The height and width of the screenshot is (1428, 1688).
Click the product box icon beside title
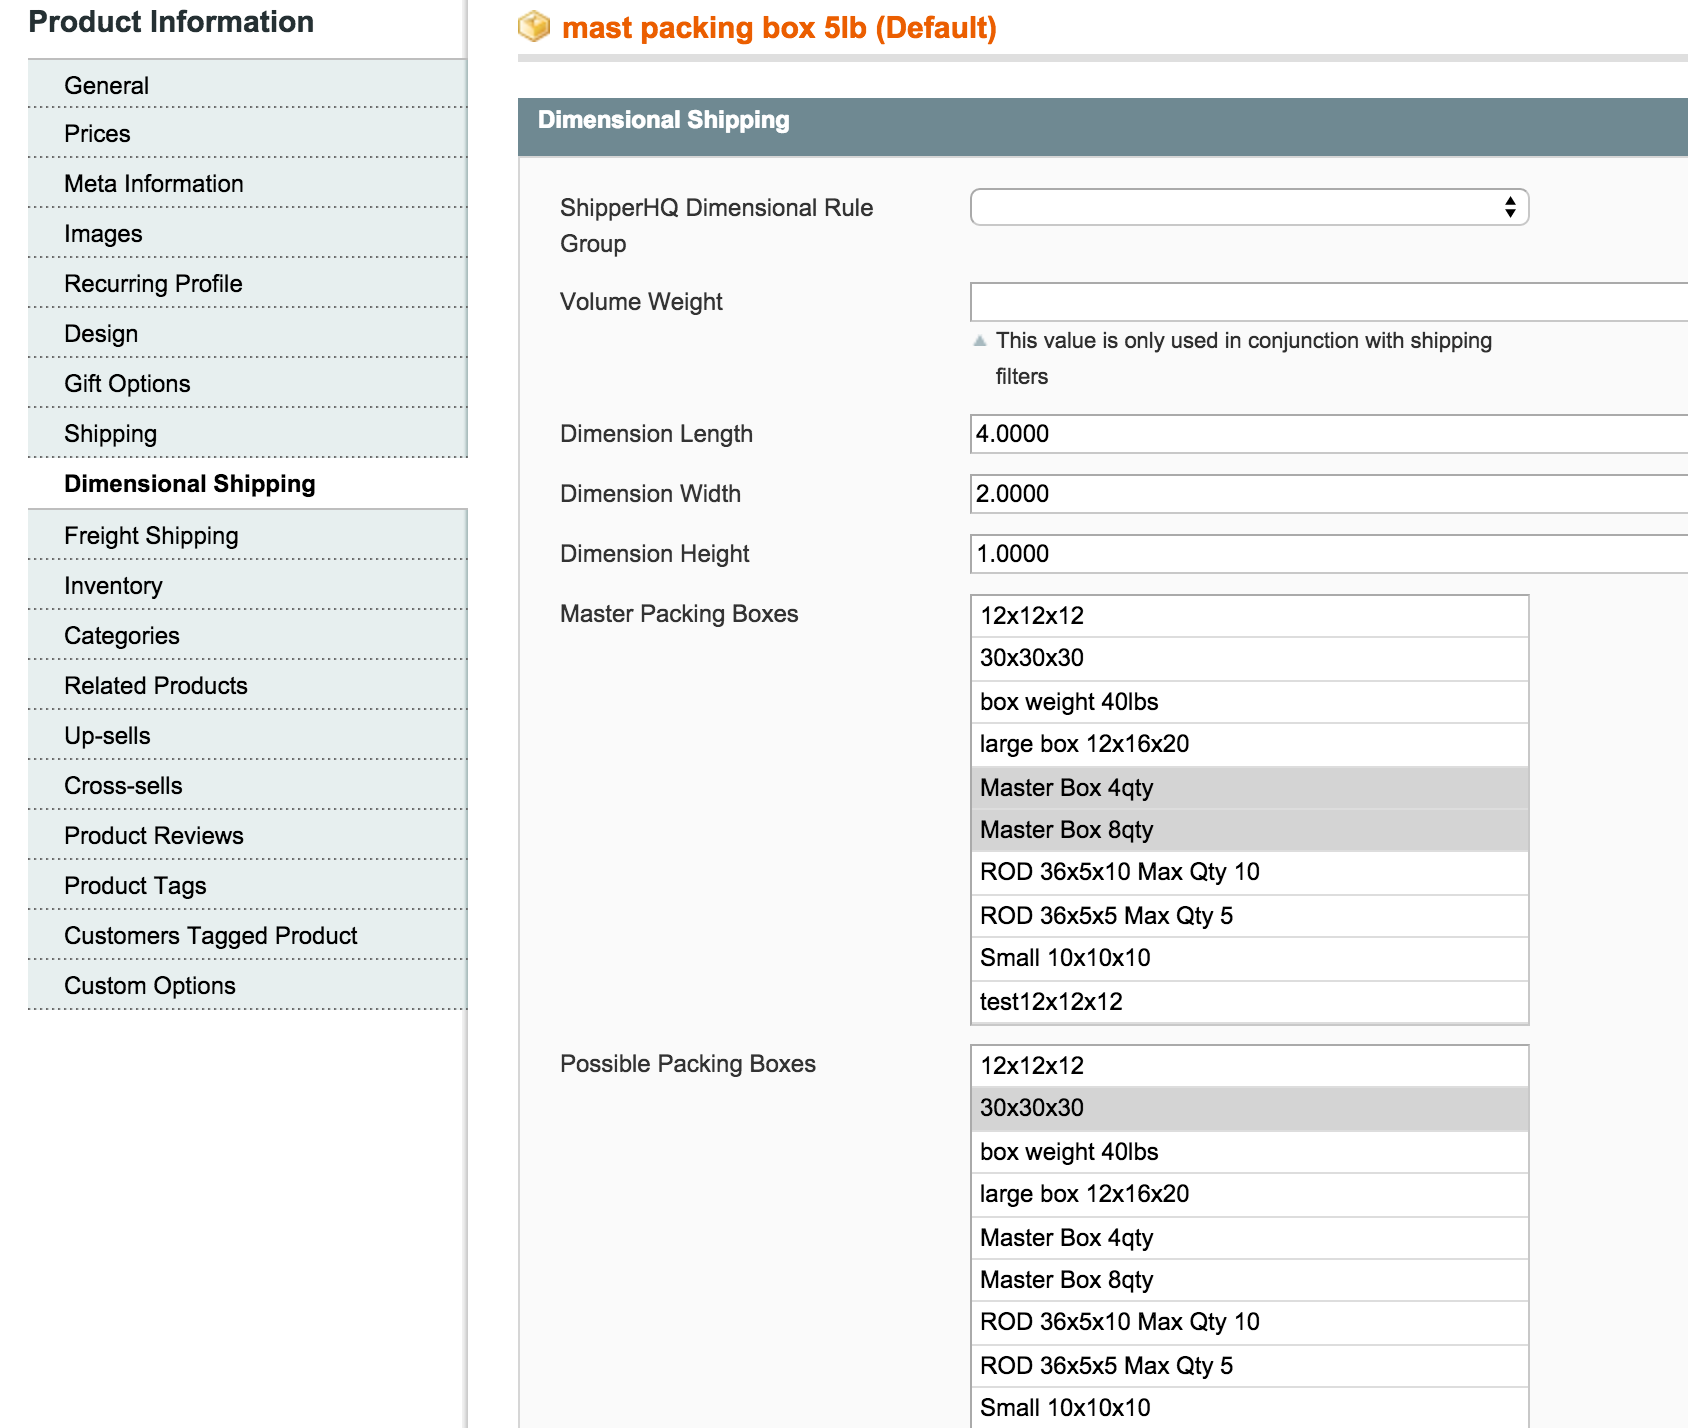534,27
